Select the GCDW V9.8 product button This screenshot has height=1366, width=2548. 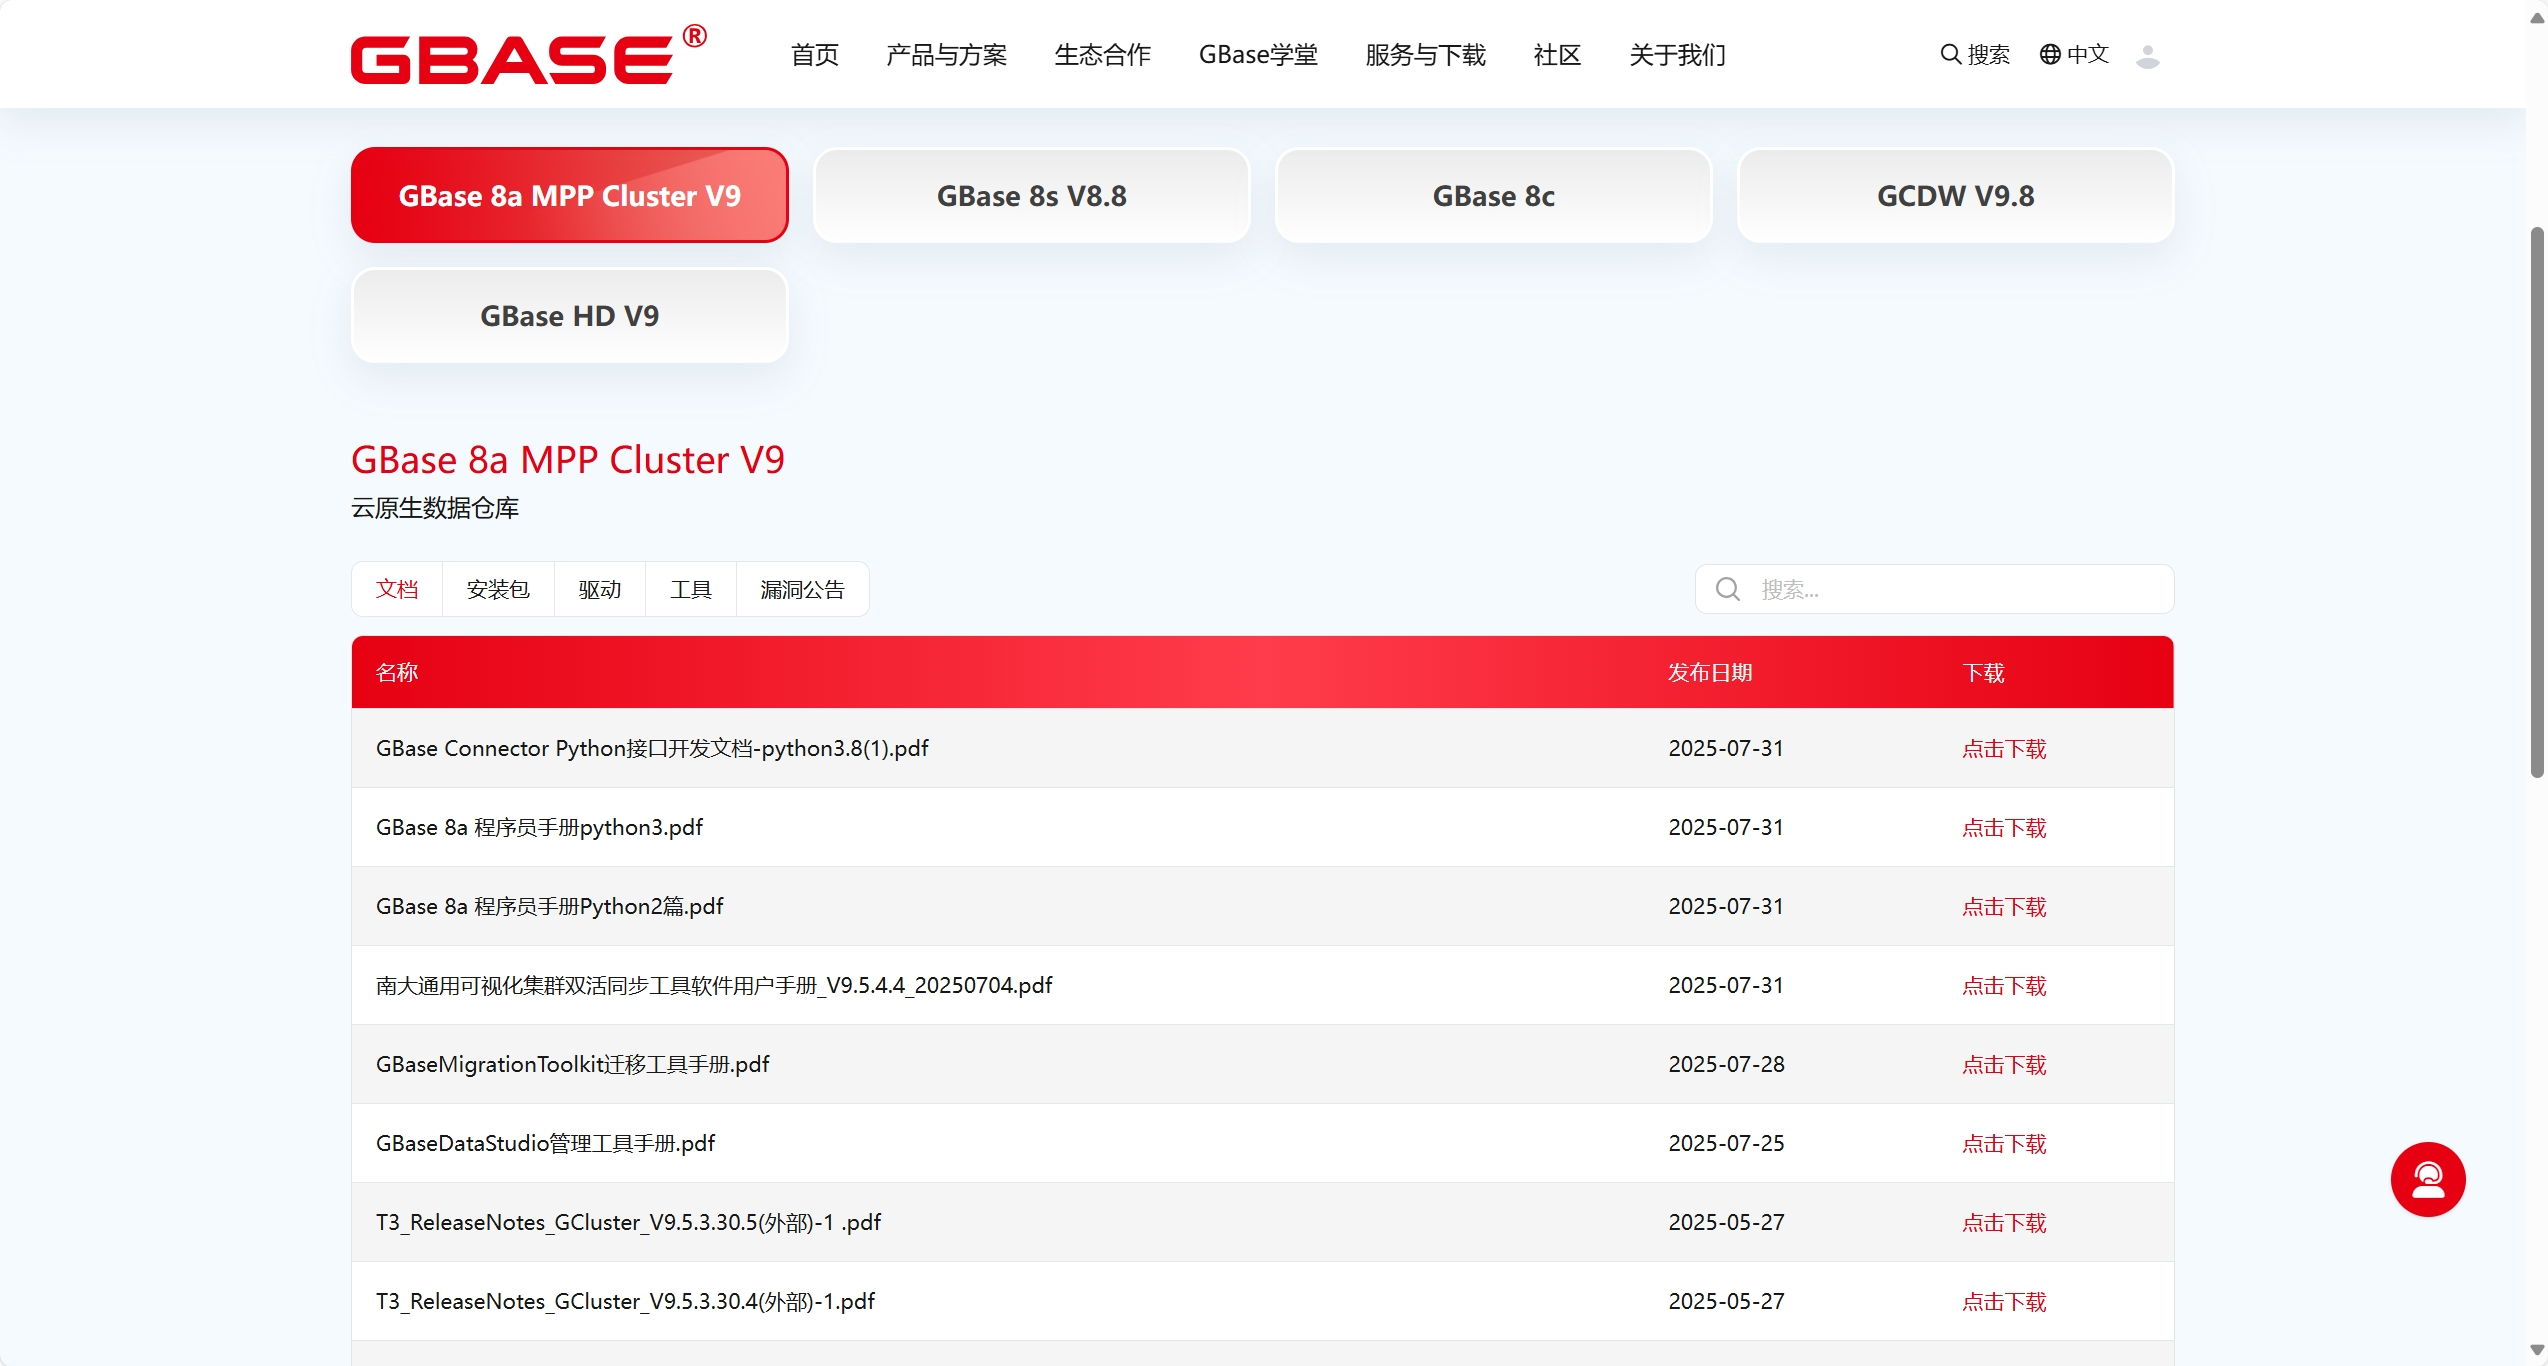1953,195
